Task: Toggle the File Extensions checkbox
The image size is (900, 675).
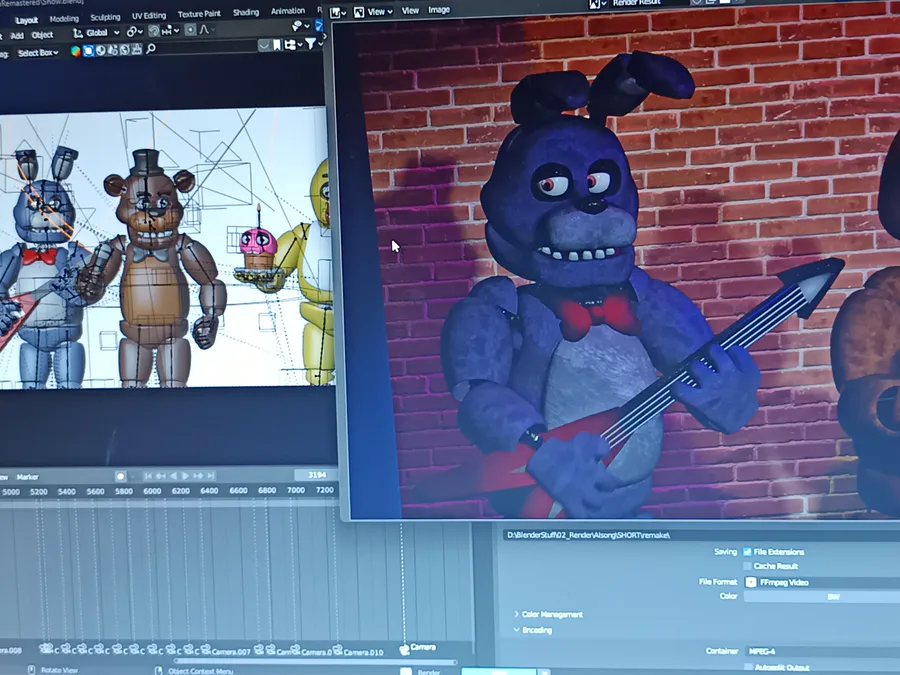Action: click(747, 552)
